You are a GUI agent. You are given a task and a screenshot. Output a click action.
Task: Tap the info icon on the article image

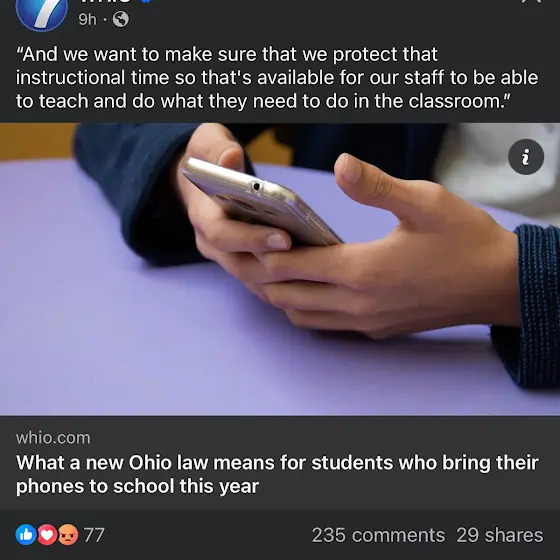pyautogui.click(x=526, y=157)
